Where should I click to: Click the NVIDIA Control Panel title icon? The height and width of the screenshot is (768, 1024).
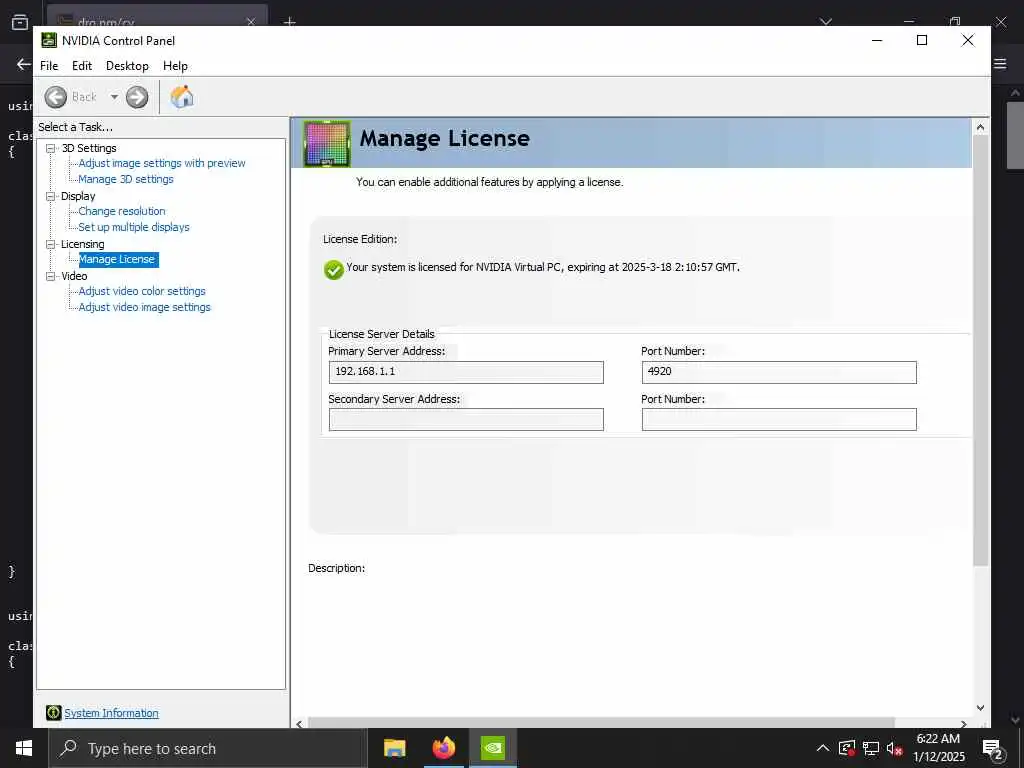(49, 40)
